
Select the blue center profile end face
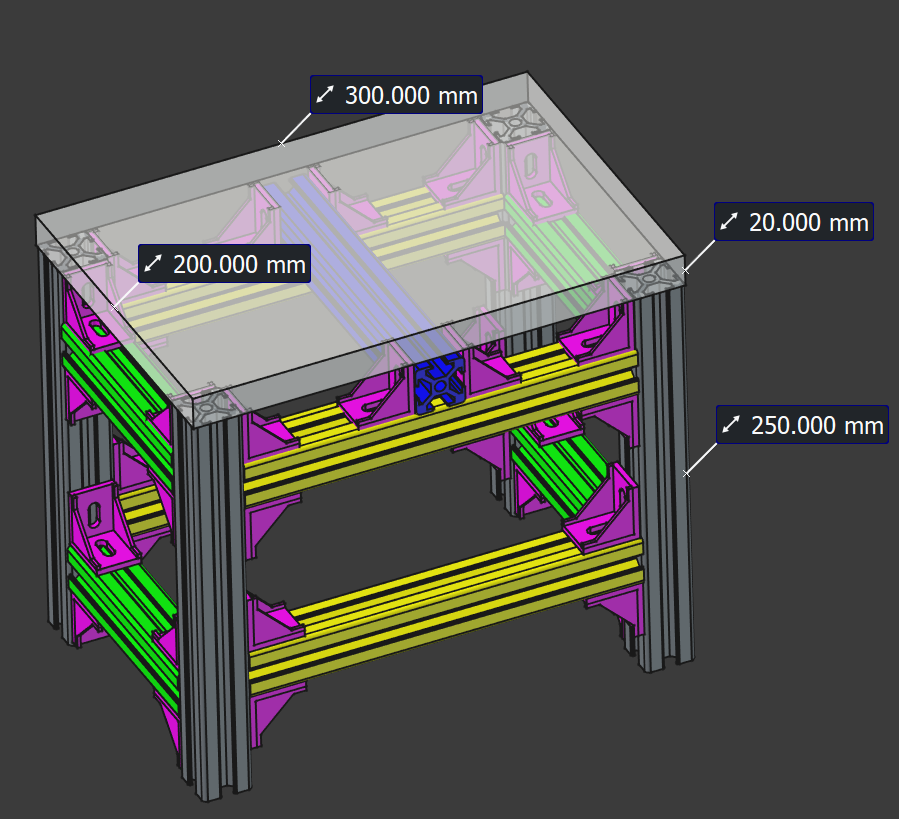point(439,383)
